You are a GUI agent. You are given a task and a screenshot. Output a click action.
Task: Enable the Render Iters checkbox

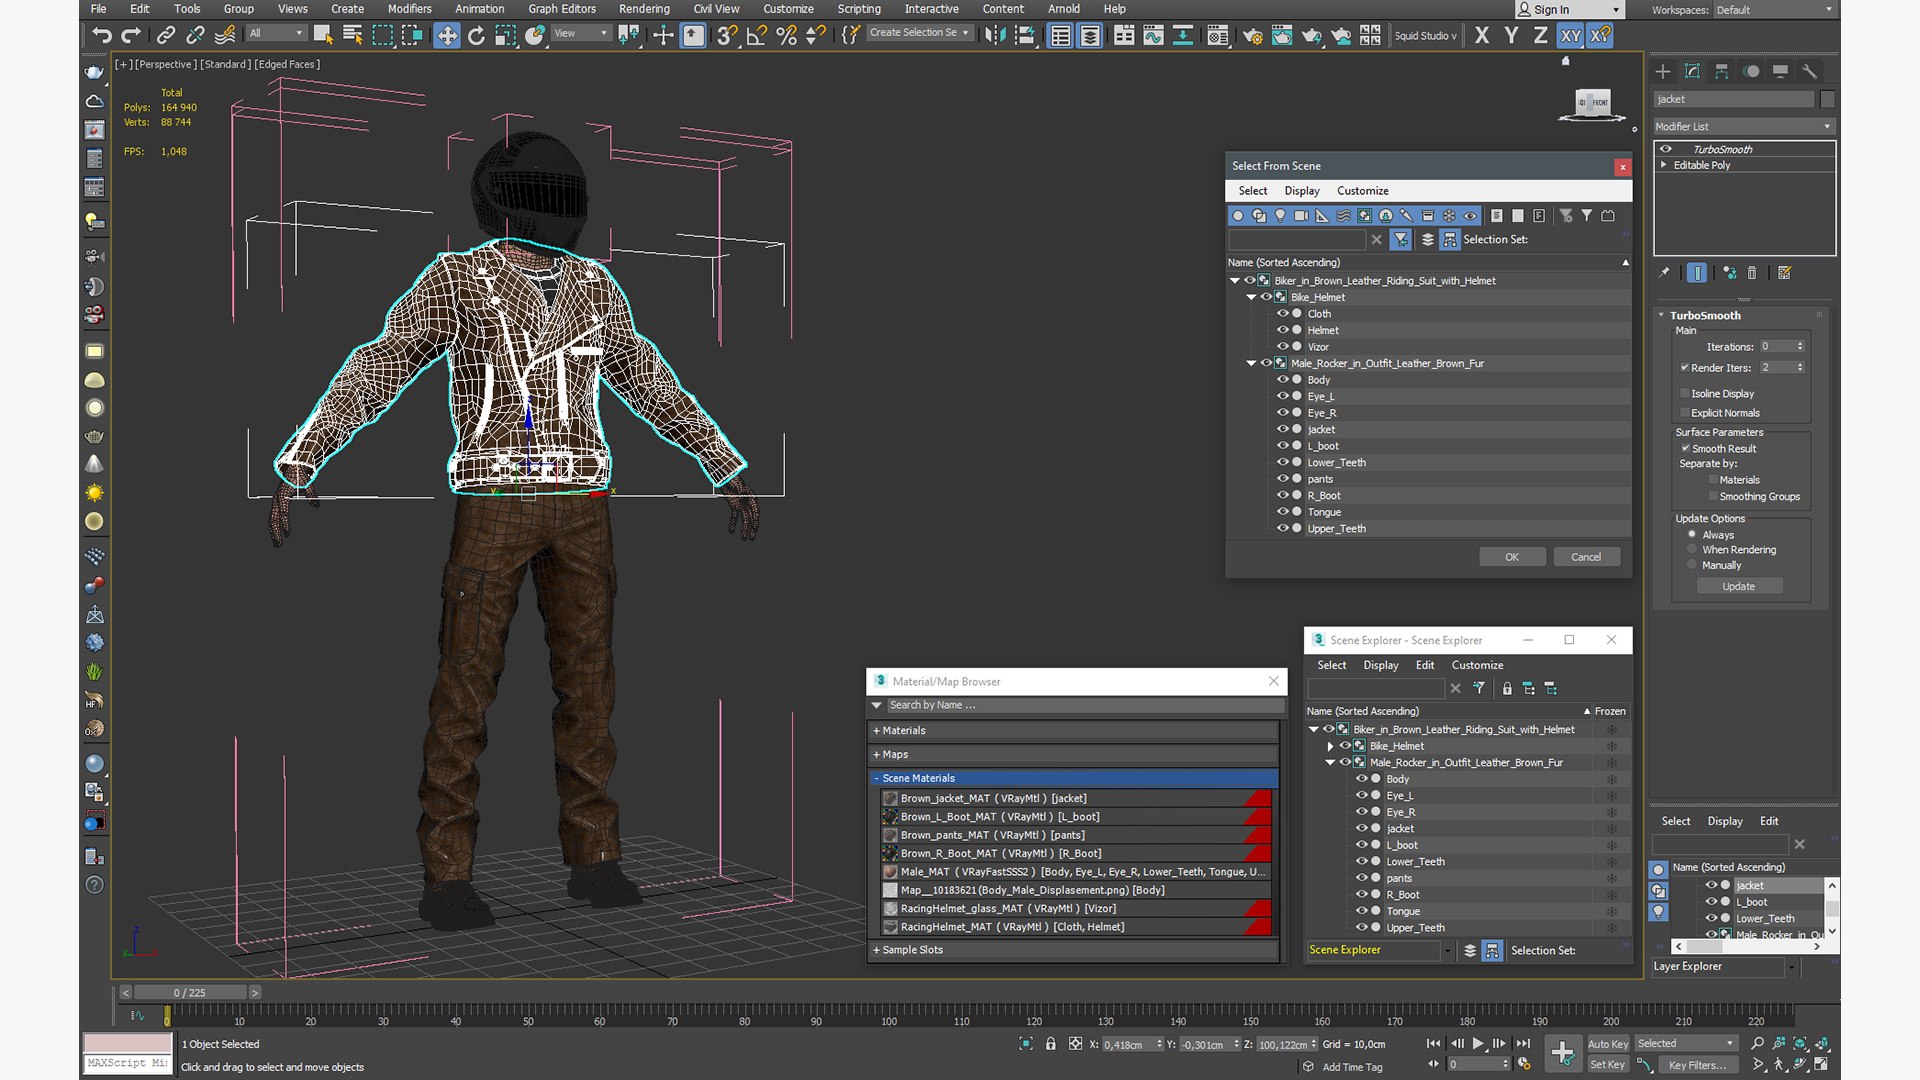(1685, 367)
